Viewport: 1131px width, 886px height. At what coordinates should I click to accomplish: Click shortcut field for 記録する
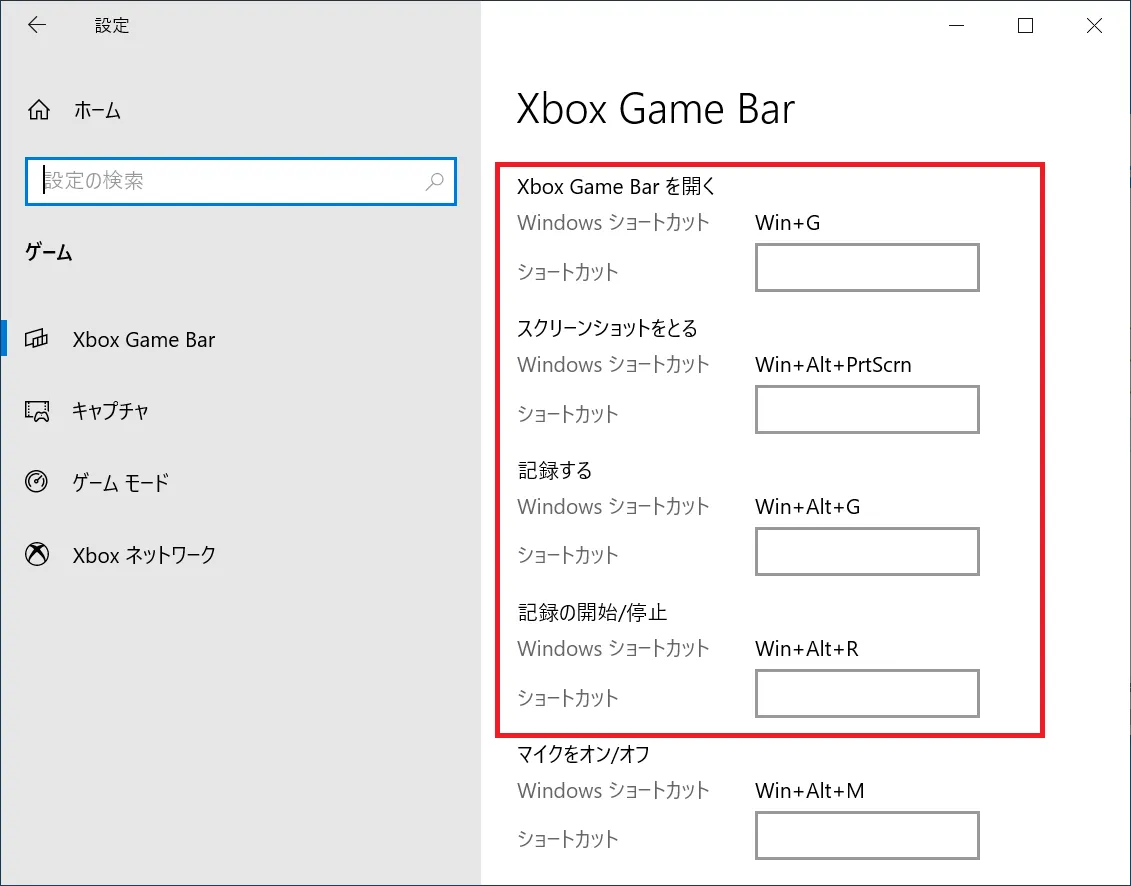pos(867,552)
